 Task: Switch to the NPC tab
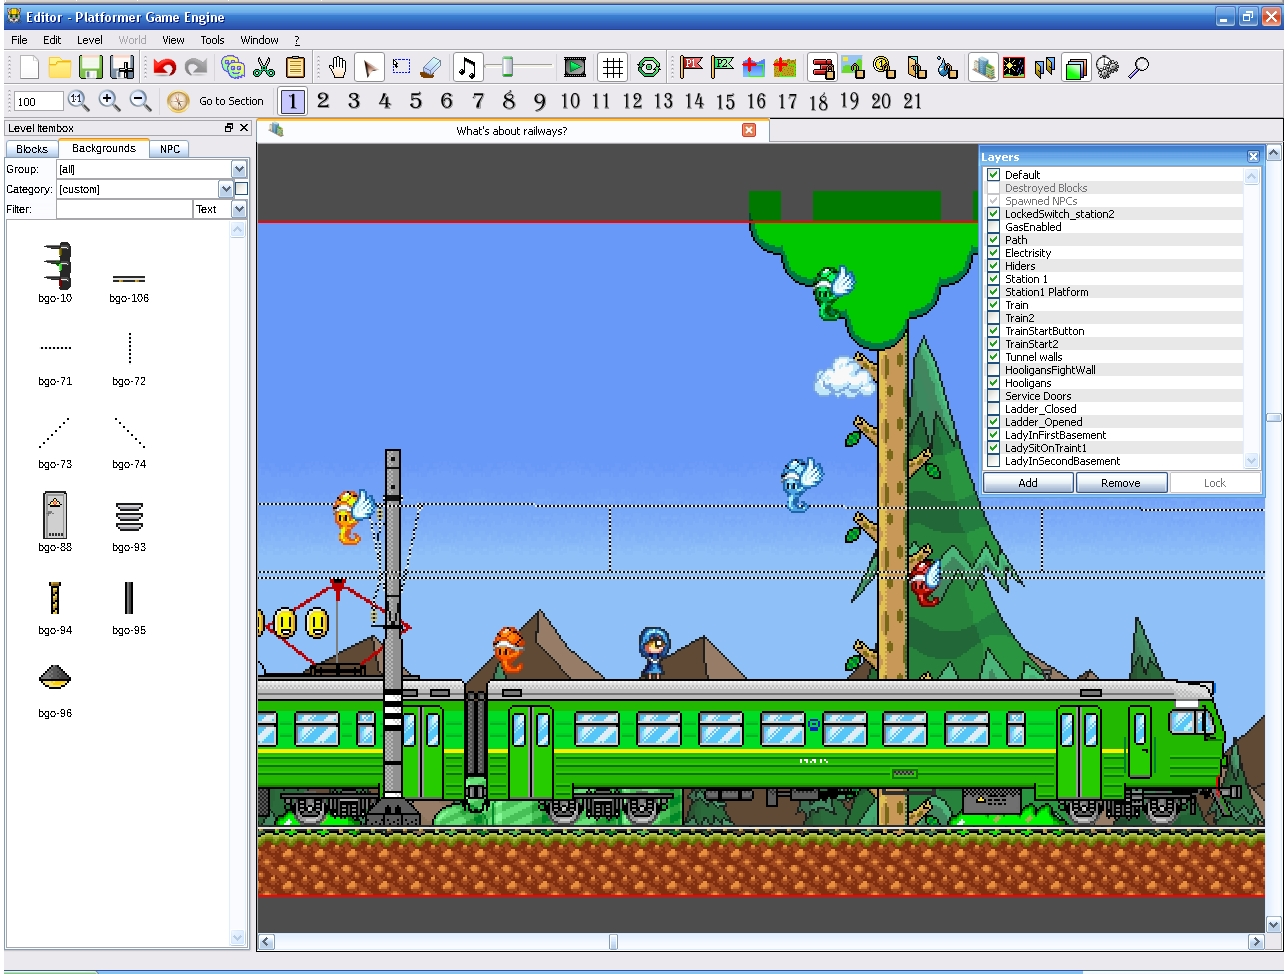tap(170, 149)
